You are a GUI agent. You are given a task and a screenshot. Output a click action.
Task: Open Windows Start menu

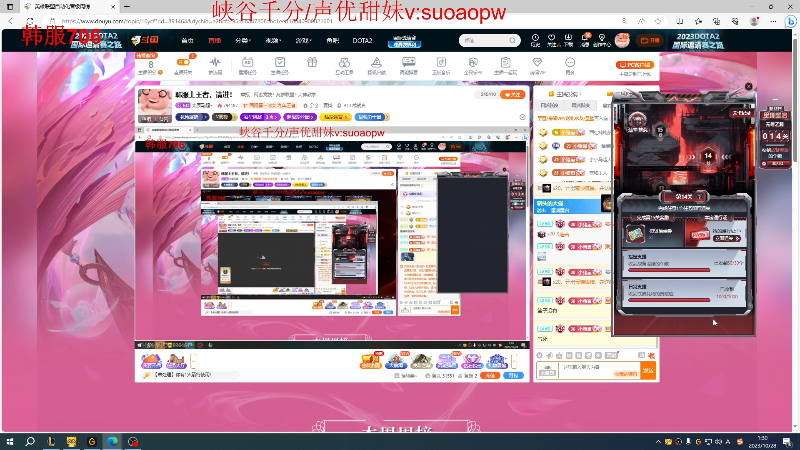click(x=9, y=441)
